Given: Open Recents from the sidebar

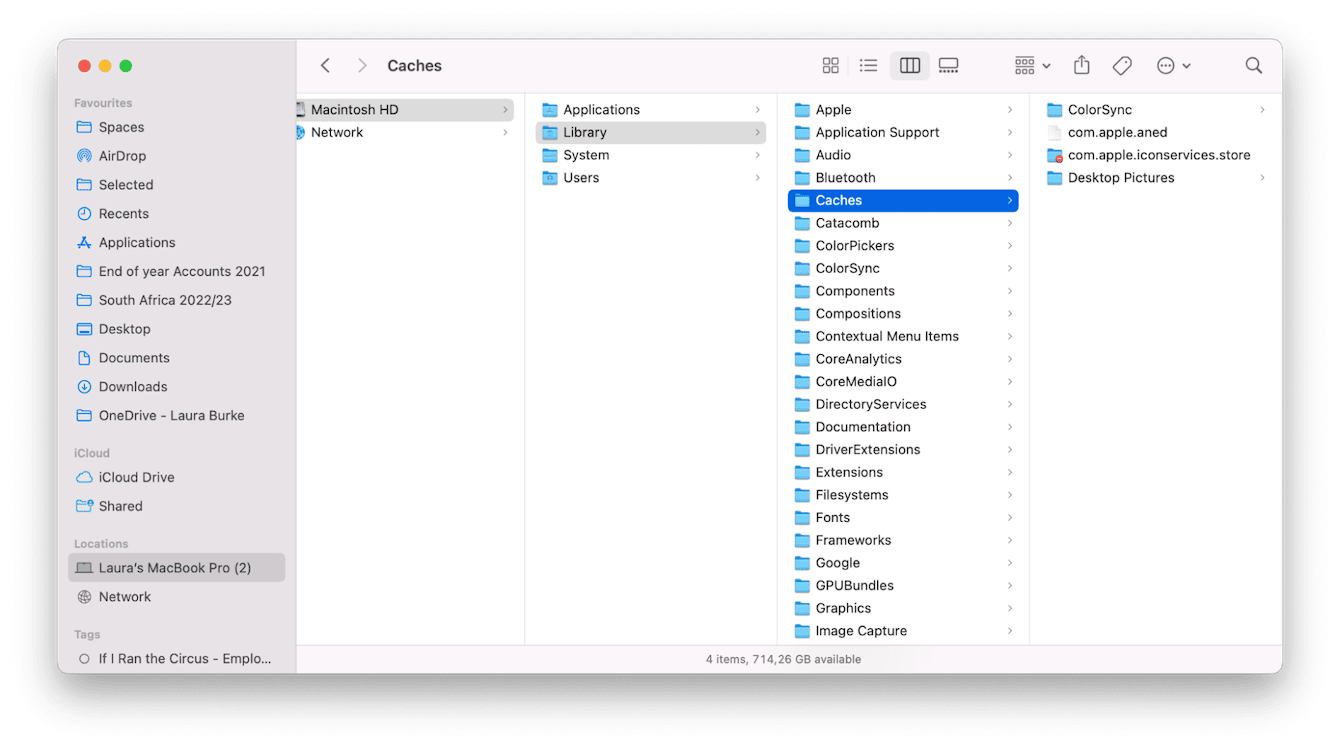Looking at the screenshot, I should click(x=122, y=213).
